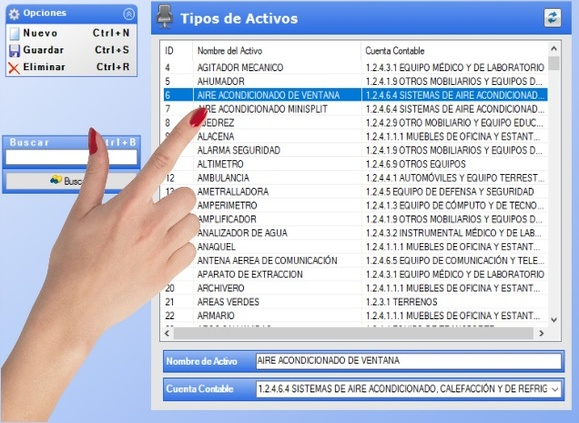Click the office chair icon beside Tipos de Activos
The width and height of the screenshot is (579, 423).
click(165, 17)
